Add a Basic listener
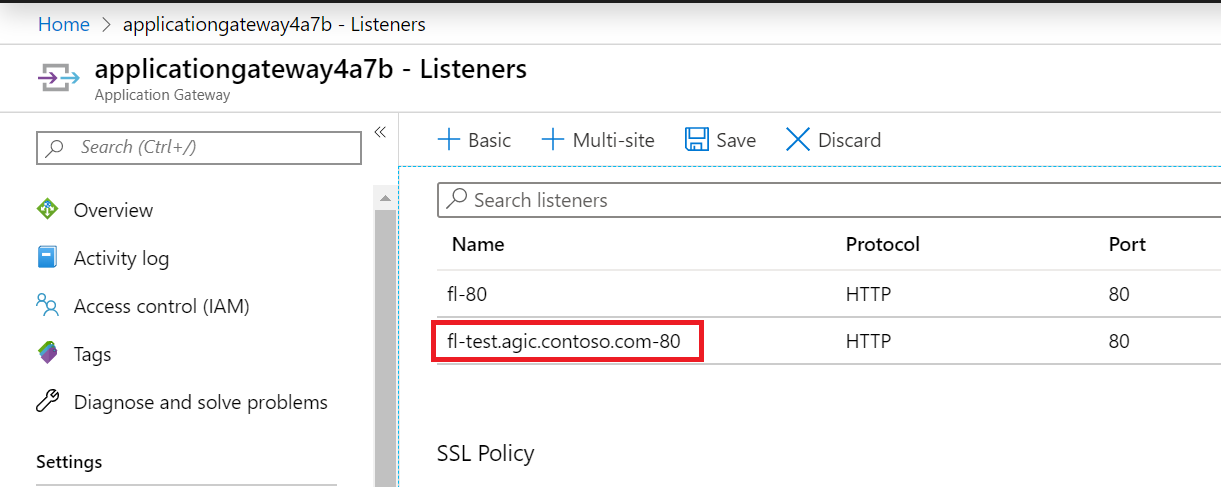This screenshot has height=487, width=1221. pos(475,140)
